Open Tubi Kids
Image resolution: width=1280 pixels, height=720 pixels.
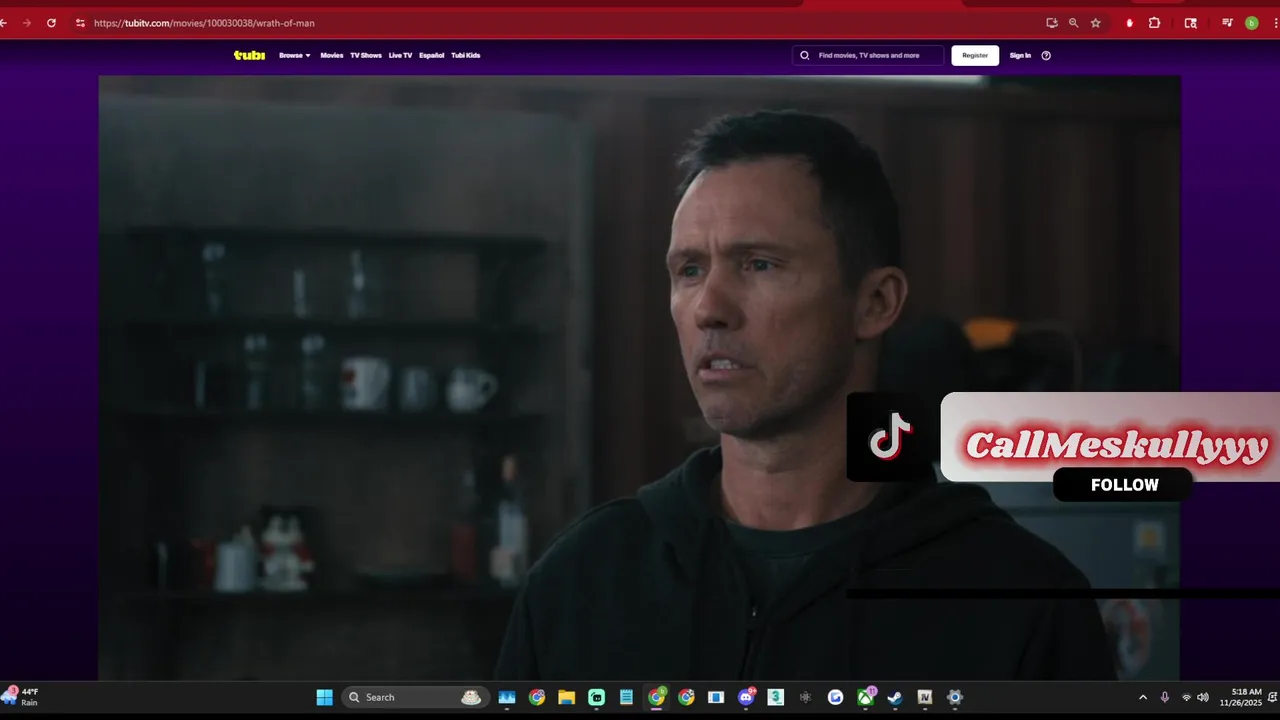[466, 55]
